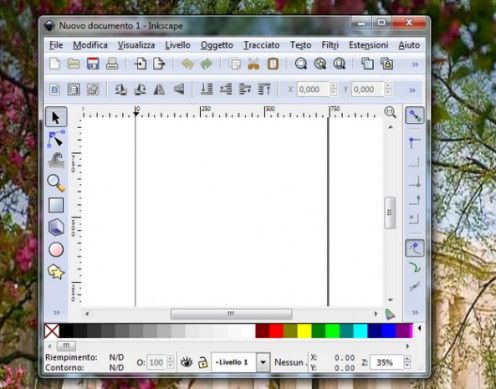Redo the last undone action

[206, 63]
